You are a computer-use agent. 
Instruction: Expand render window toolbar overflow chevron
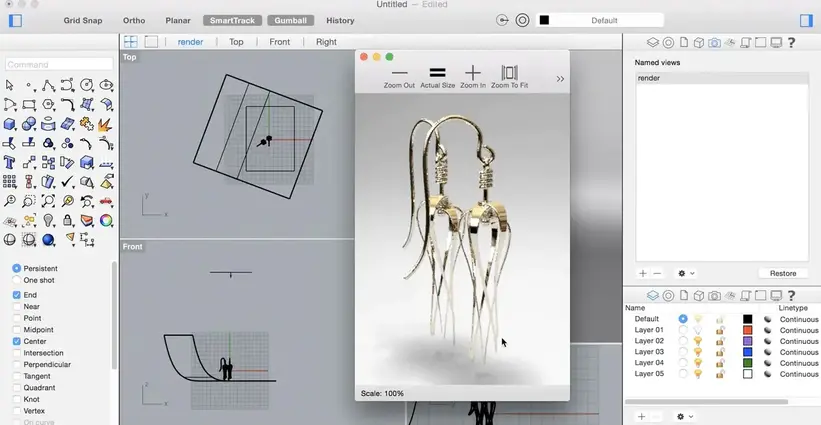click(x=560, y=79)
